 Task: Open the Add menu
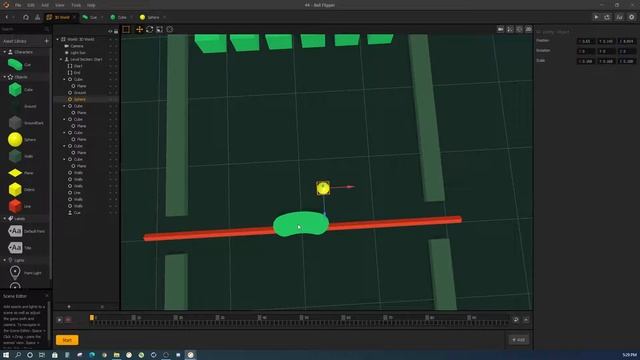(45, 5)
